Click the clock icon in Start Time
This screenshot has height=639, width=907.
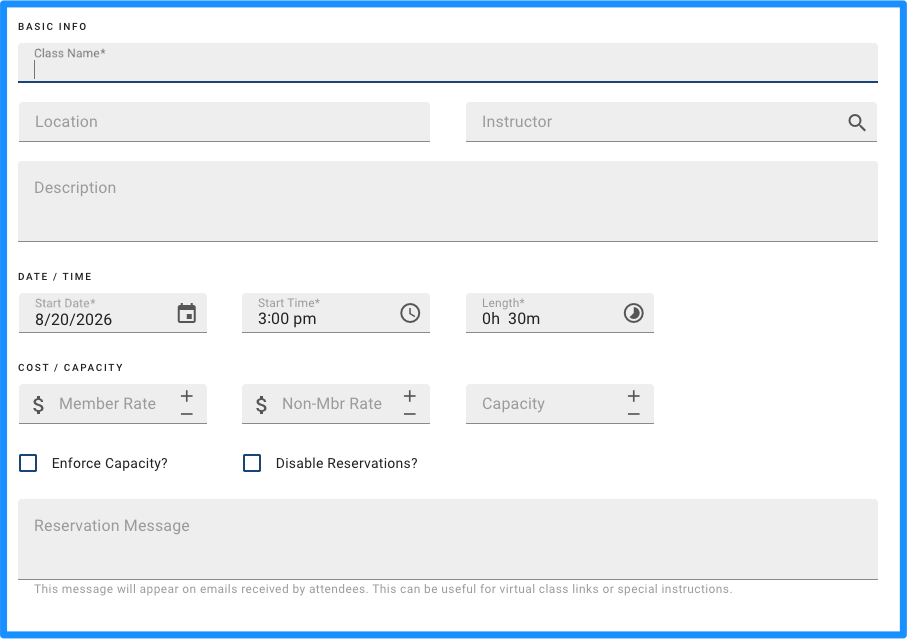click(x=410, y=313)
